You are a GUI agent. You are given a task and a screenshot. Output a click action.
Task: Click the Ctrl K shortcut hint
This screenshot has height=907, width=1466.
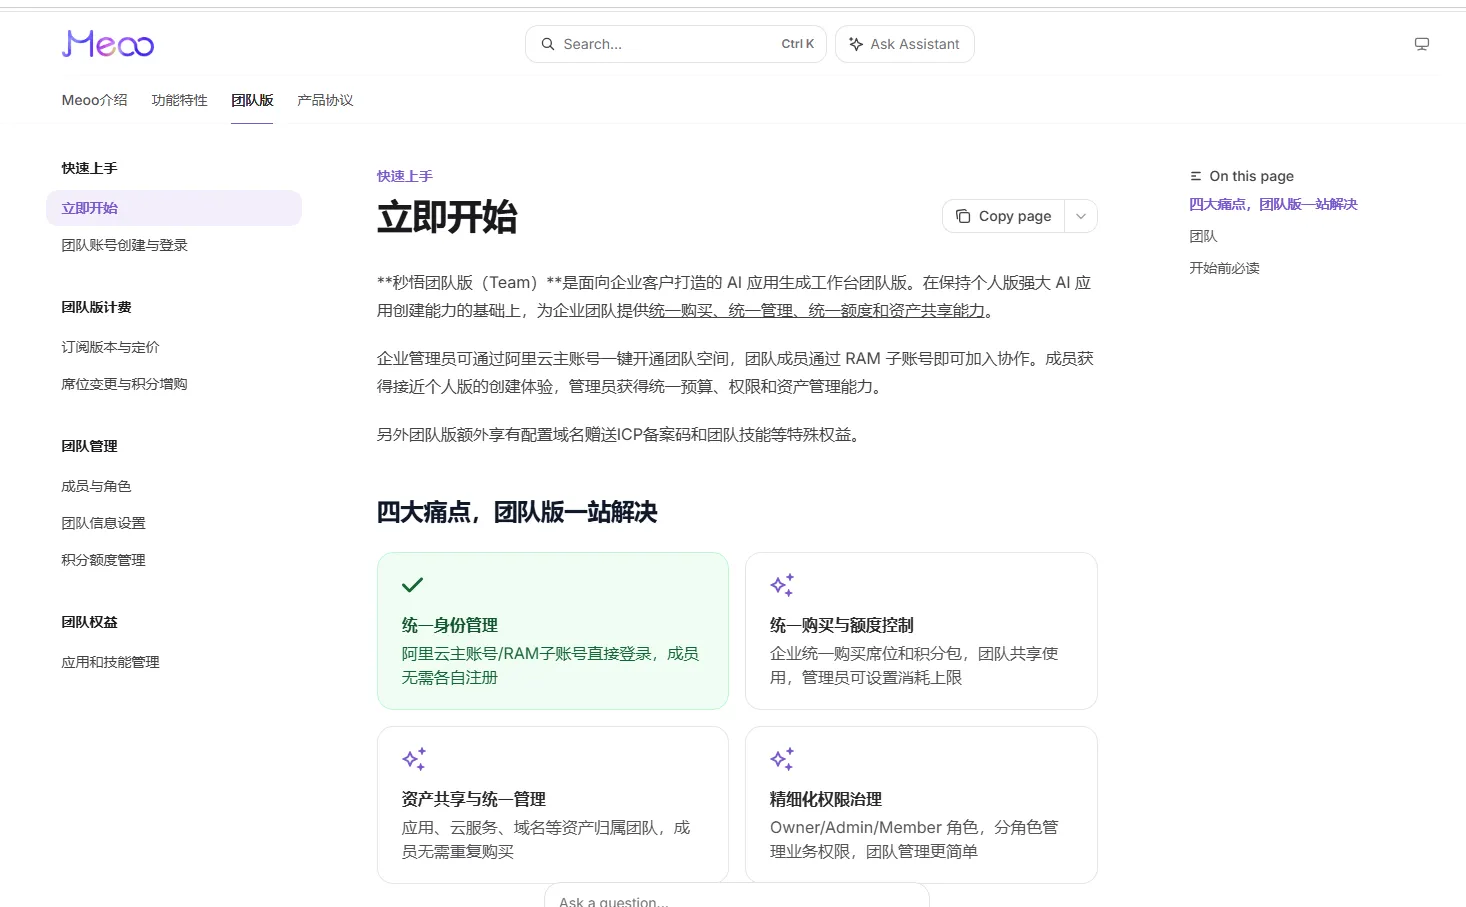click(797, 44)
